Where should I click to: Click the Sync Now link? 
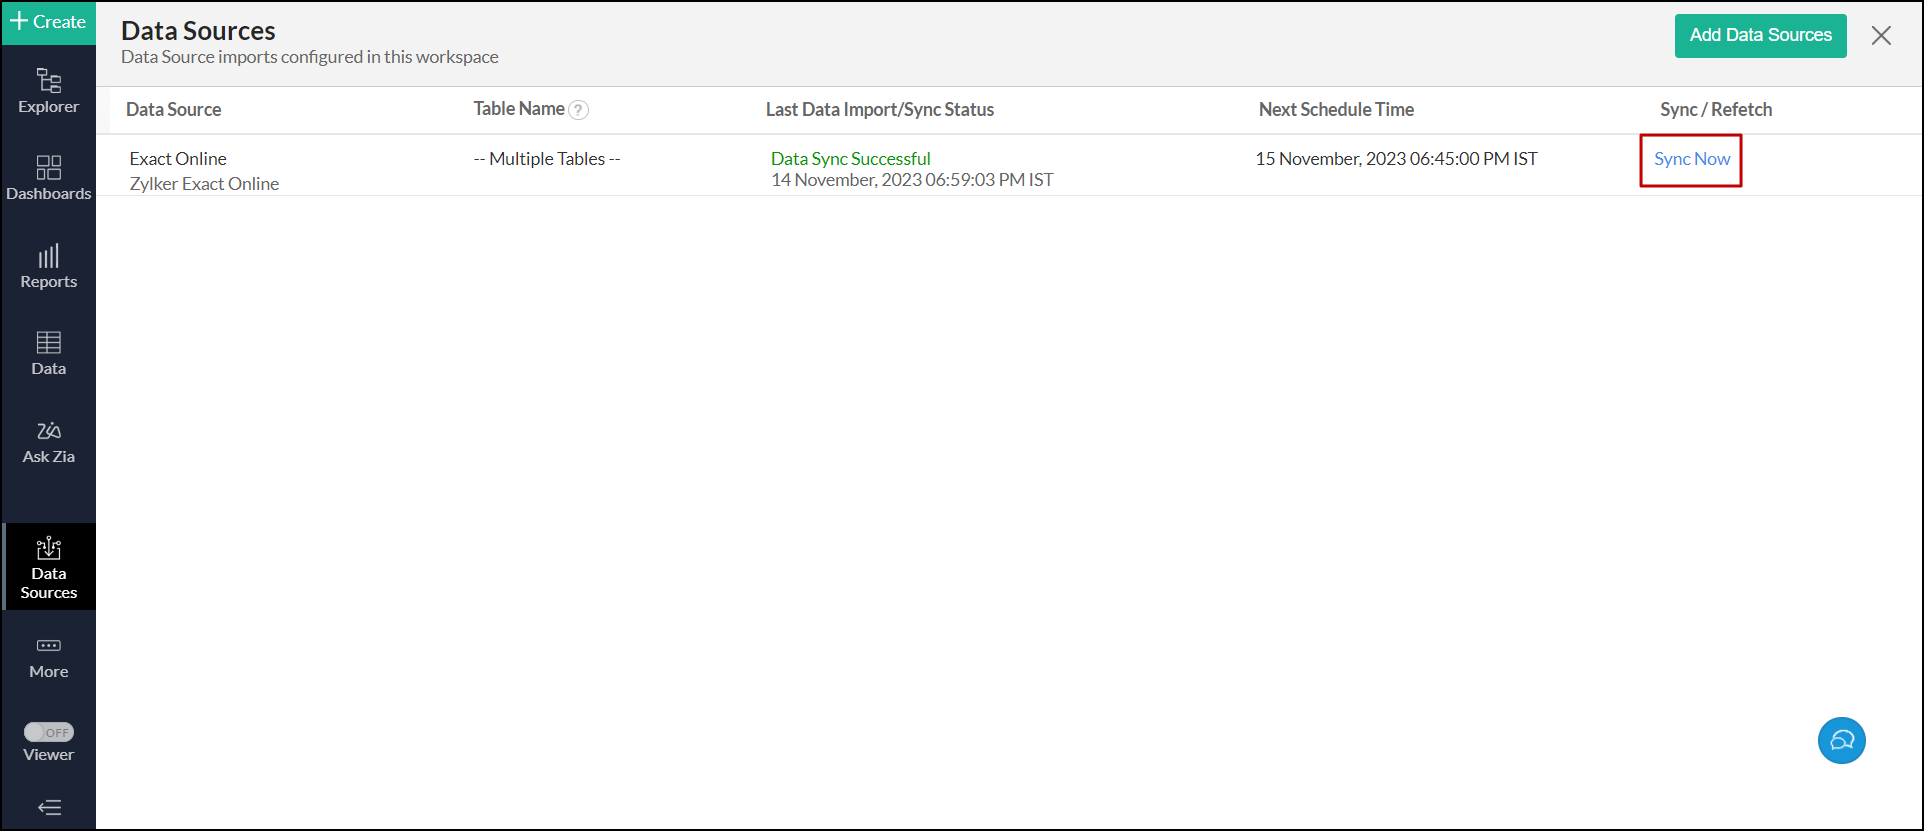pyautogui.click(x=1691, y=159)
